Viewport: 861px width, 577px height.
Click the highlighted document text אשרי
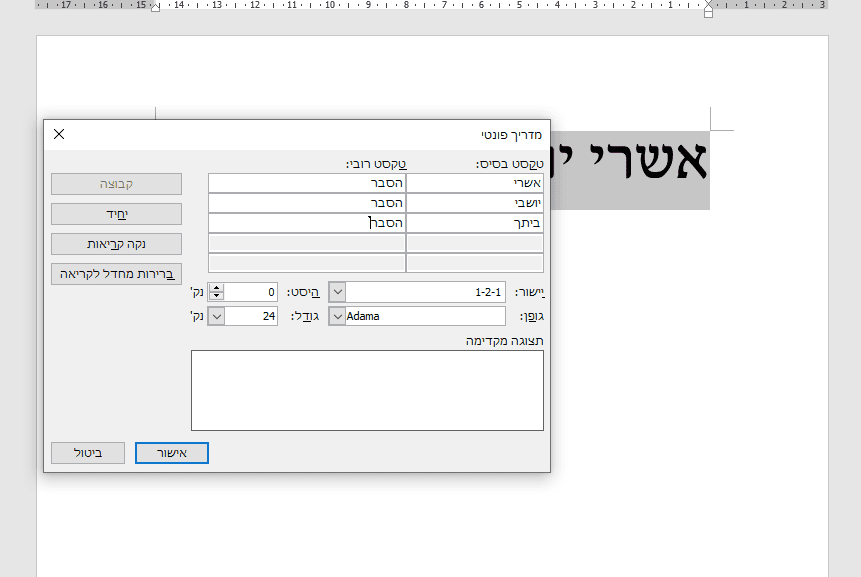[x=648, y=161]
